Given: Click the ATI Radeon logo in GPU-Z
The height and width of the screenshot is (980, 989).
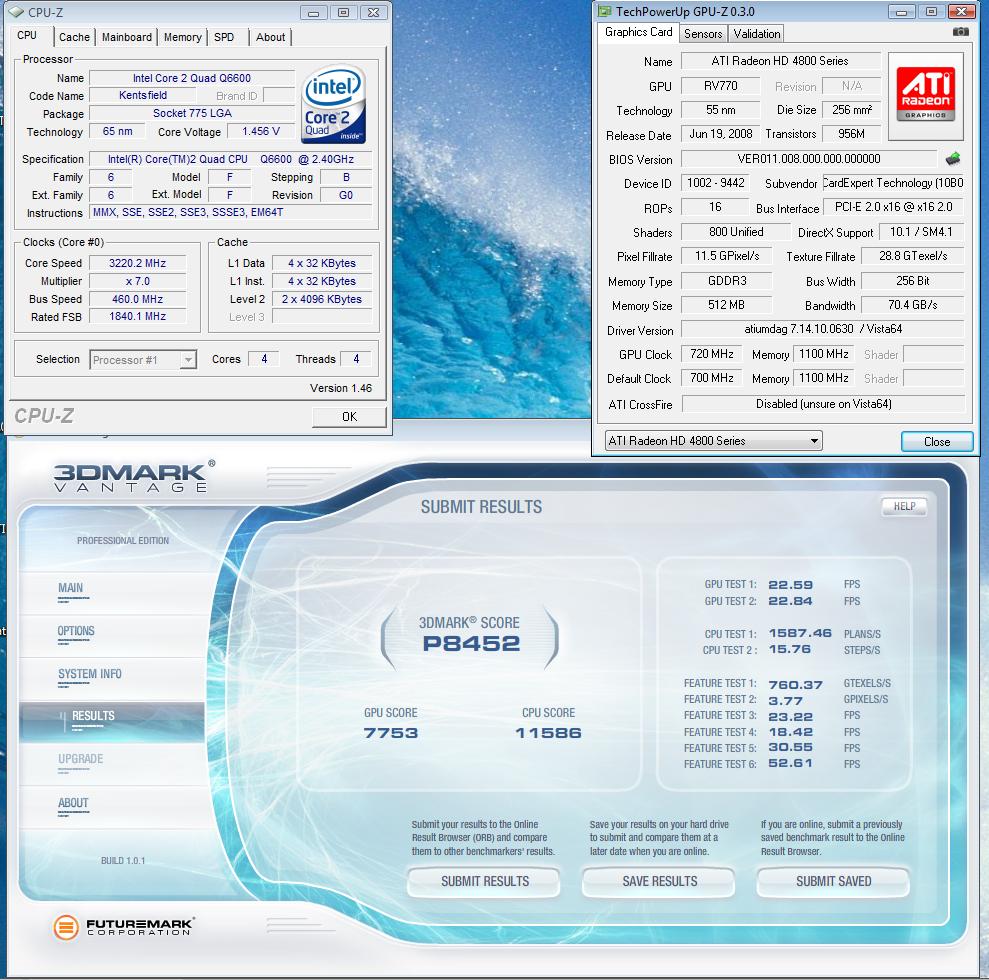Looking at the screenshot, I should [925, 95].
